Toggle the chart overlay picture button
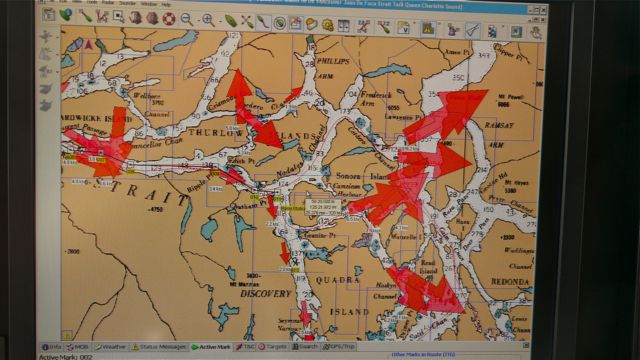 pyautogui.click(x=296, y=23)
